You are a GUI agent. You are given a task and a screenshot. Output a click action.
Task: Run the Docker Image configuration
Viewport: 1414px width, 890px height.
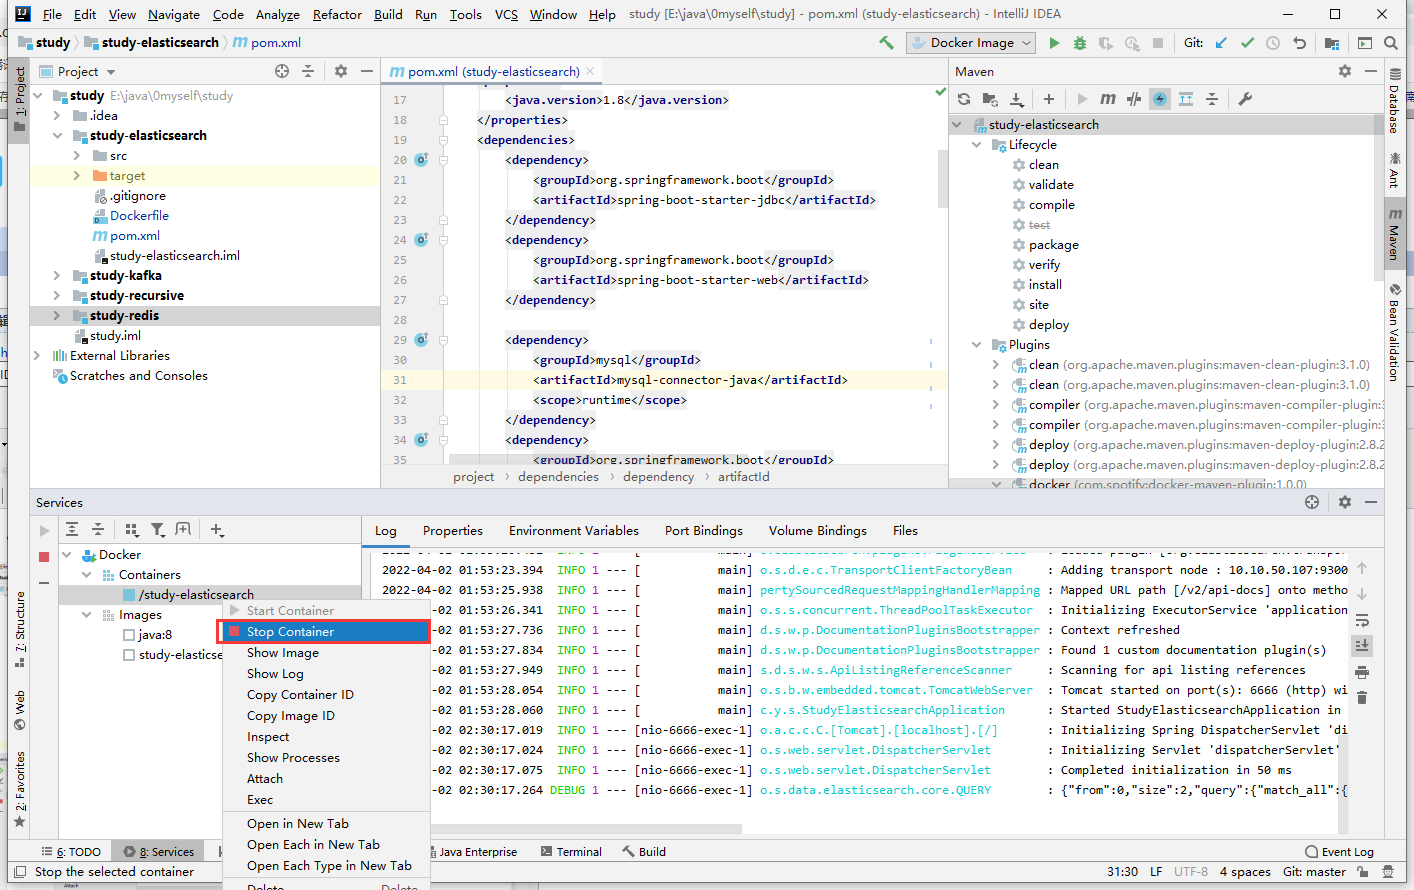click(x=1054, y=43)
